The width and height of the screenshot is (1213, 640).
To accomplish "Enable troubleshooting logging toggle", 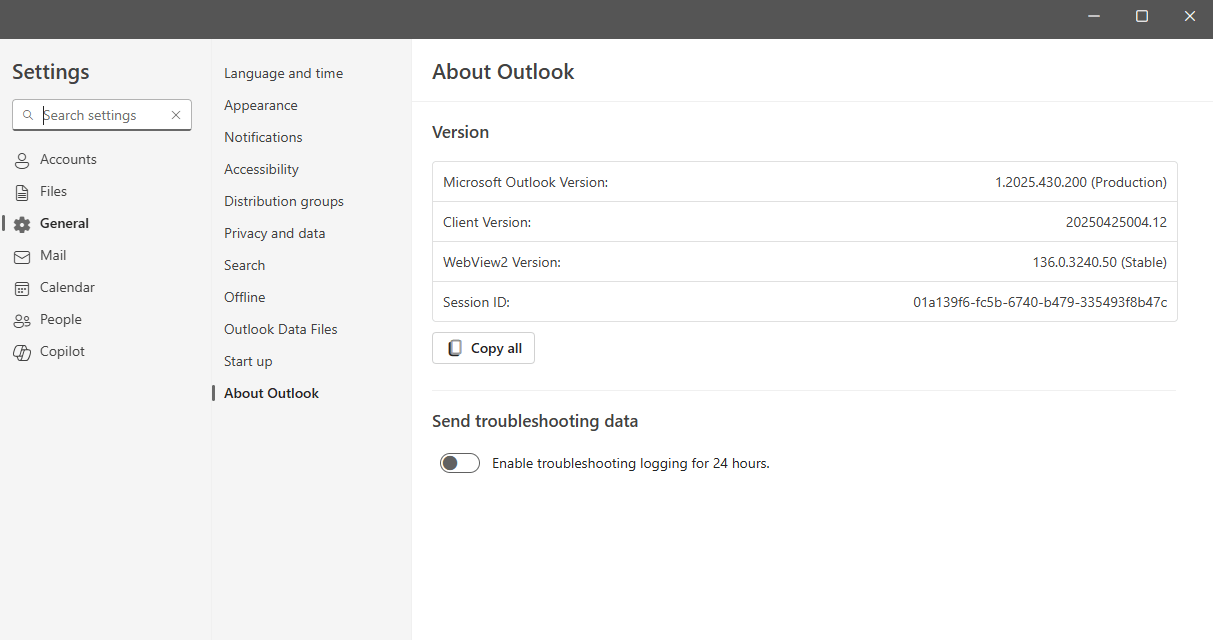I will [460, 463].
